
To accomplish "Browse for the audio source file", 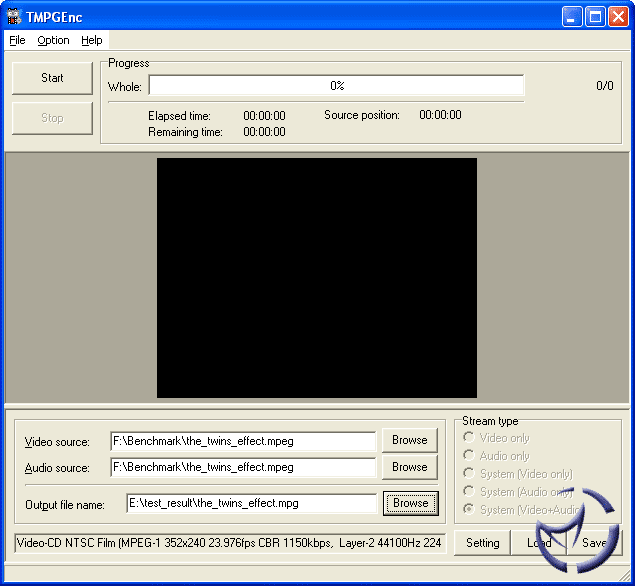I will [x=409, y=467].
